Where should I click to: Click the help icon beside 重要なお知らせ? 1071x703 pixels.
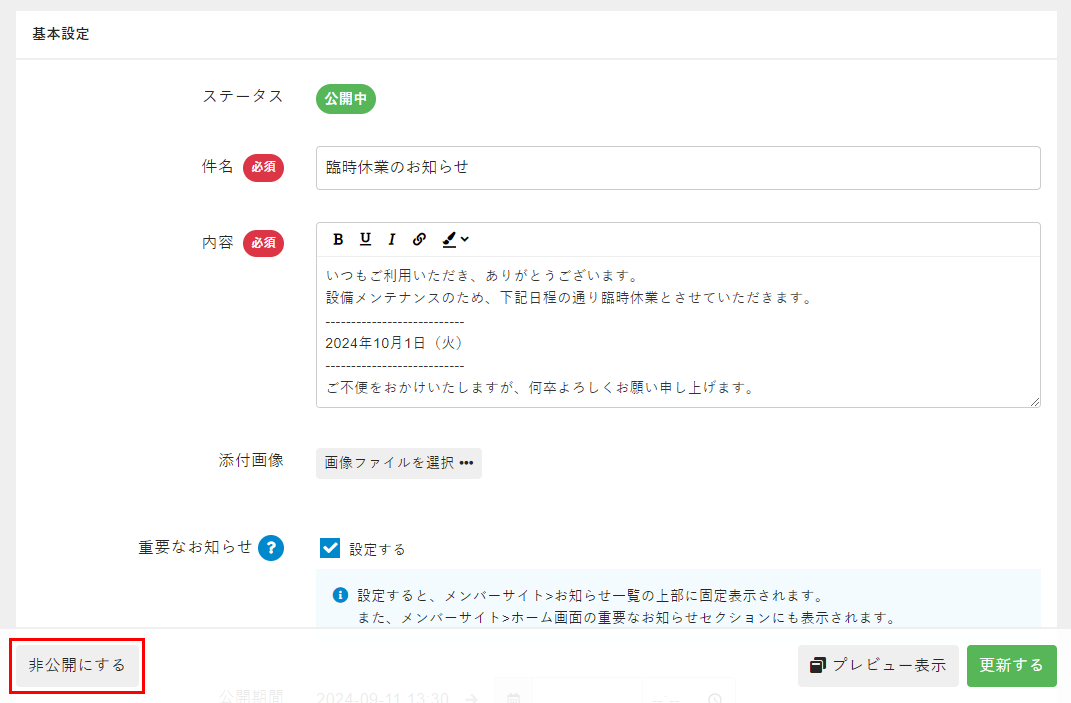tap(271, 548)
